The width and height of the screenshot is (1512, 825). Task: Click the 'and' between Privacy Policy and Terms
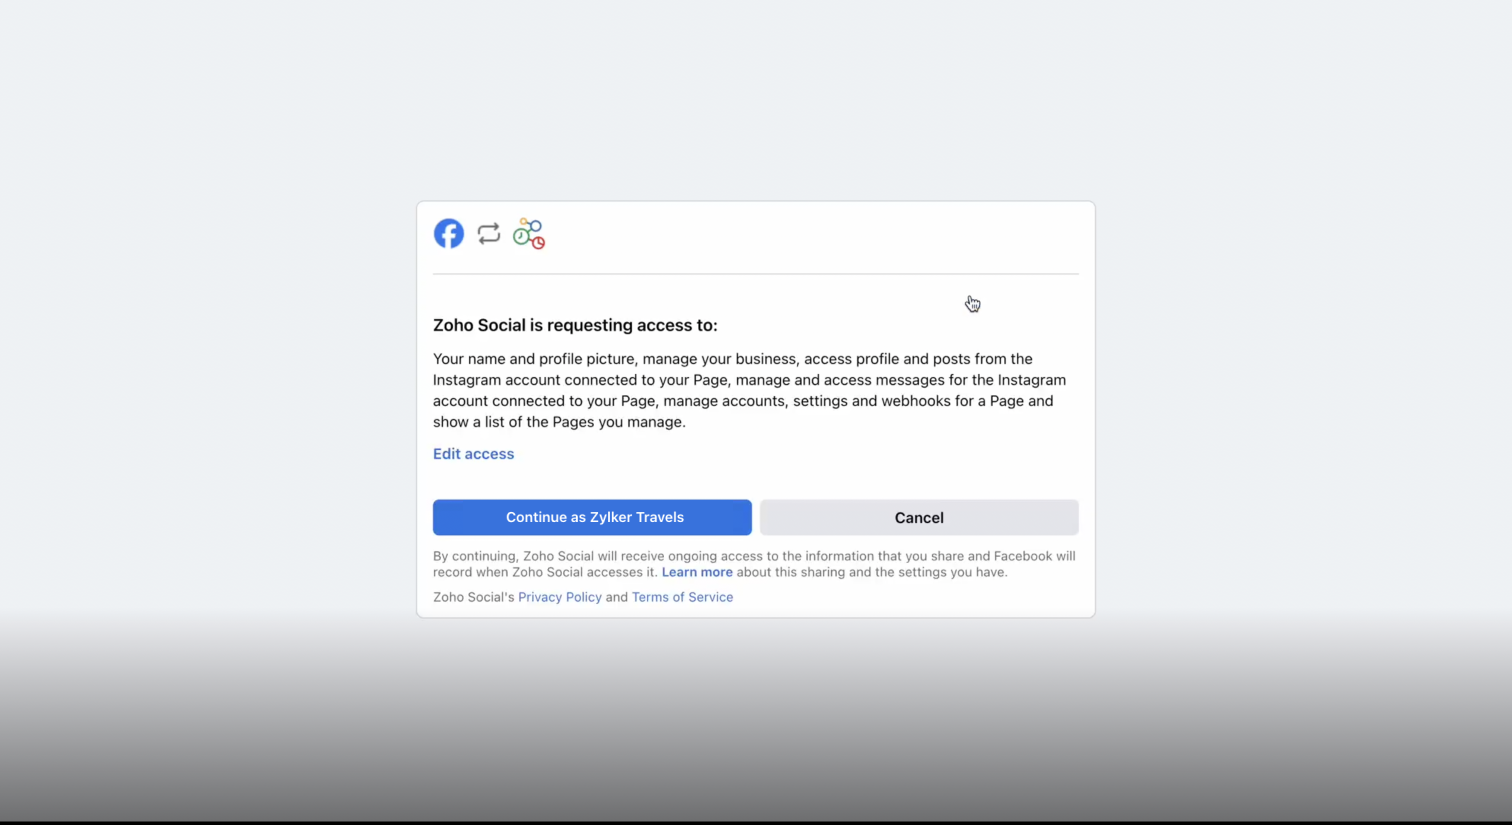[x=616, y=597]
